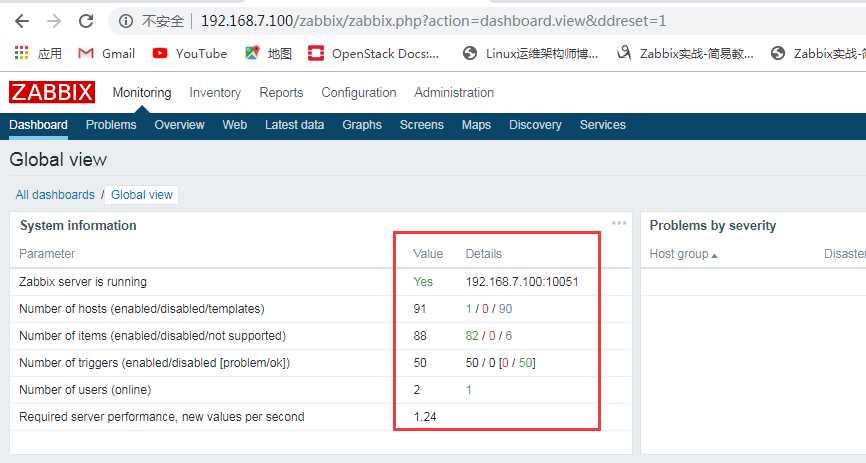The image size is (866, 463).
Task: Open the OpenStack Docs bookmark
Action: 373,53
